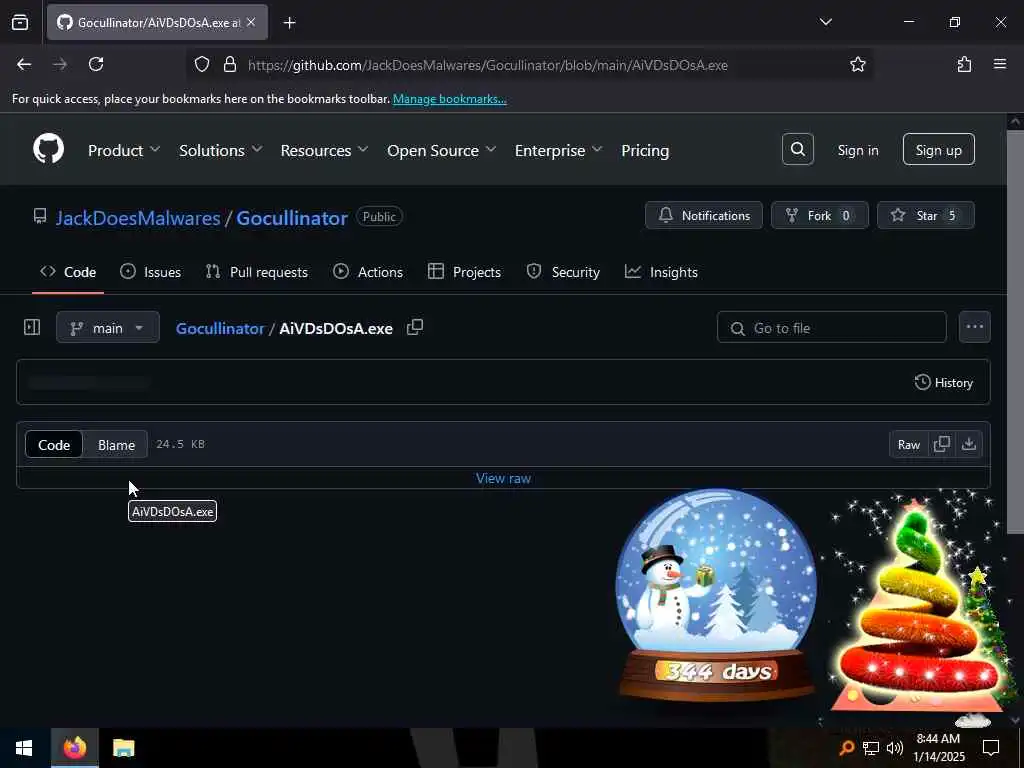Image resolution: width=1024 pixels, height=768 pixels.
Task: Open the Actions tab
Action: tap(368, 272)
